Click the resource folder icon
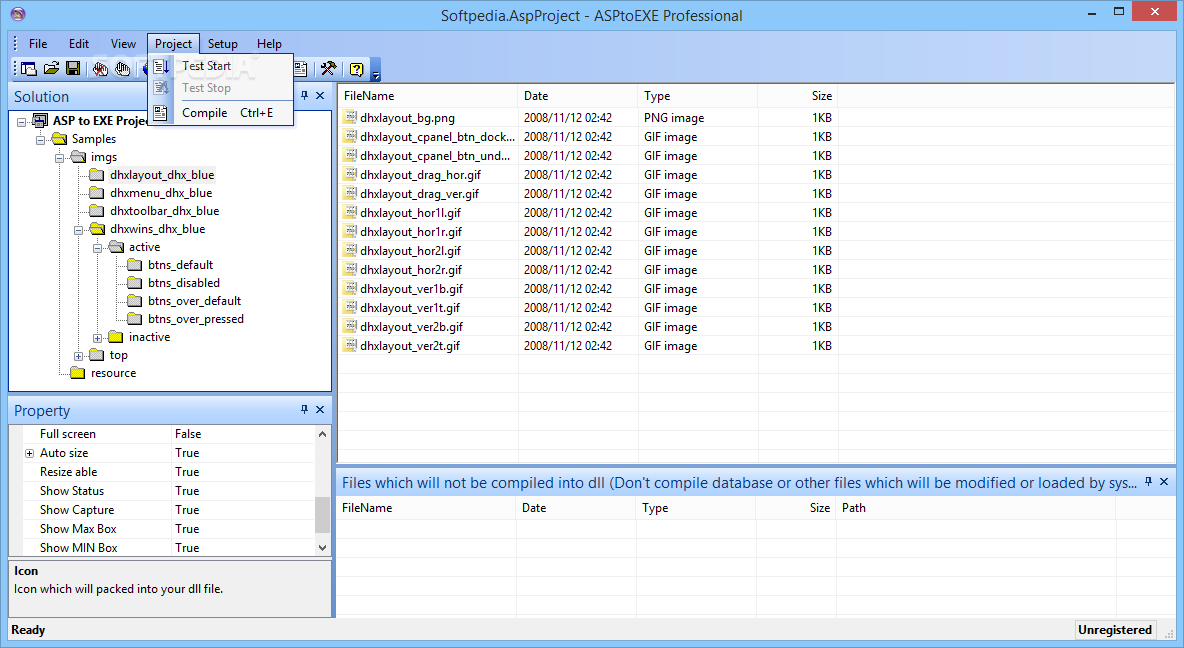The height and width of the screenshot is (648, 1184). click(78, 372)
